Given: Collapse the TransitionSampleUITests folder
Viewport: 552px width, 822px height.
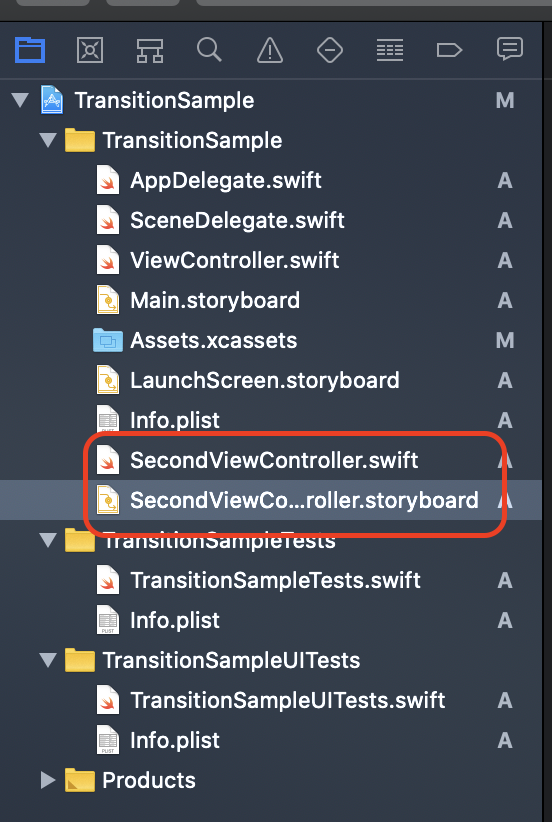Looking at the screenshot, I should coord(48,659).
